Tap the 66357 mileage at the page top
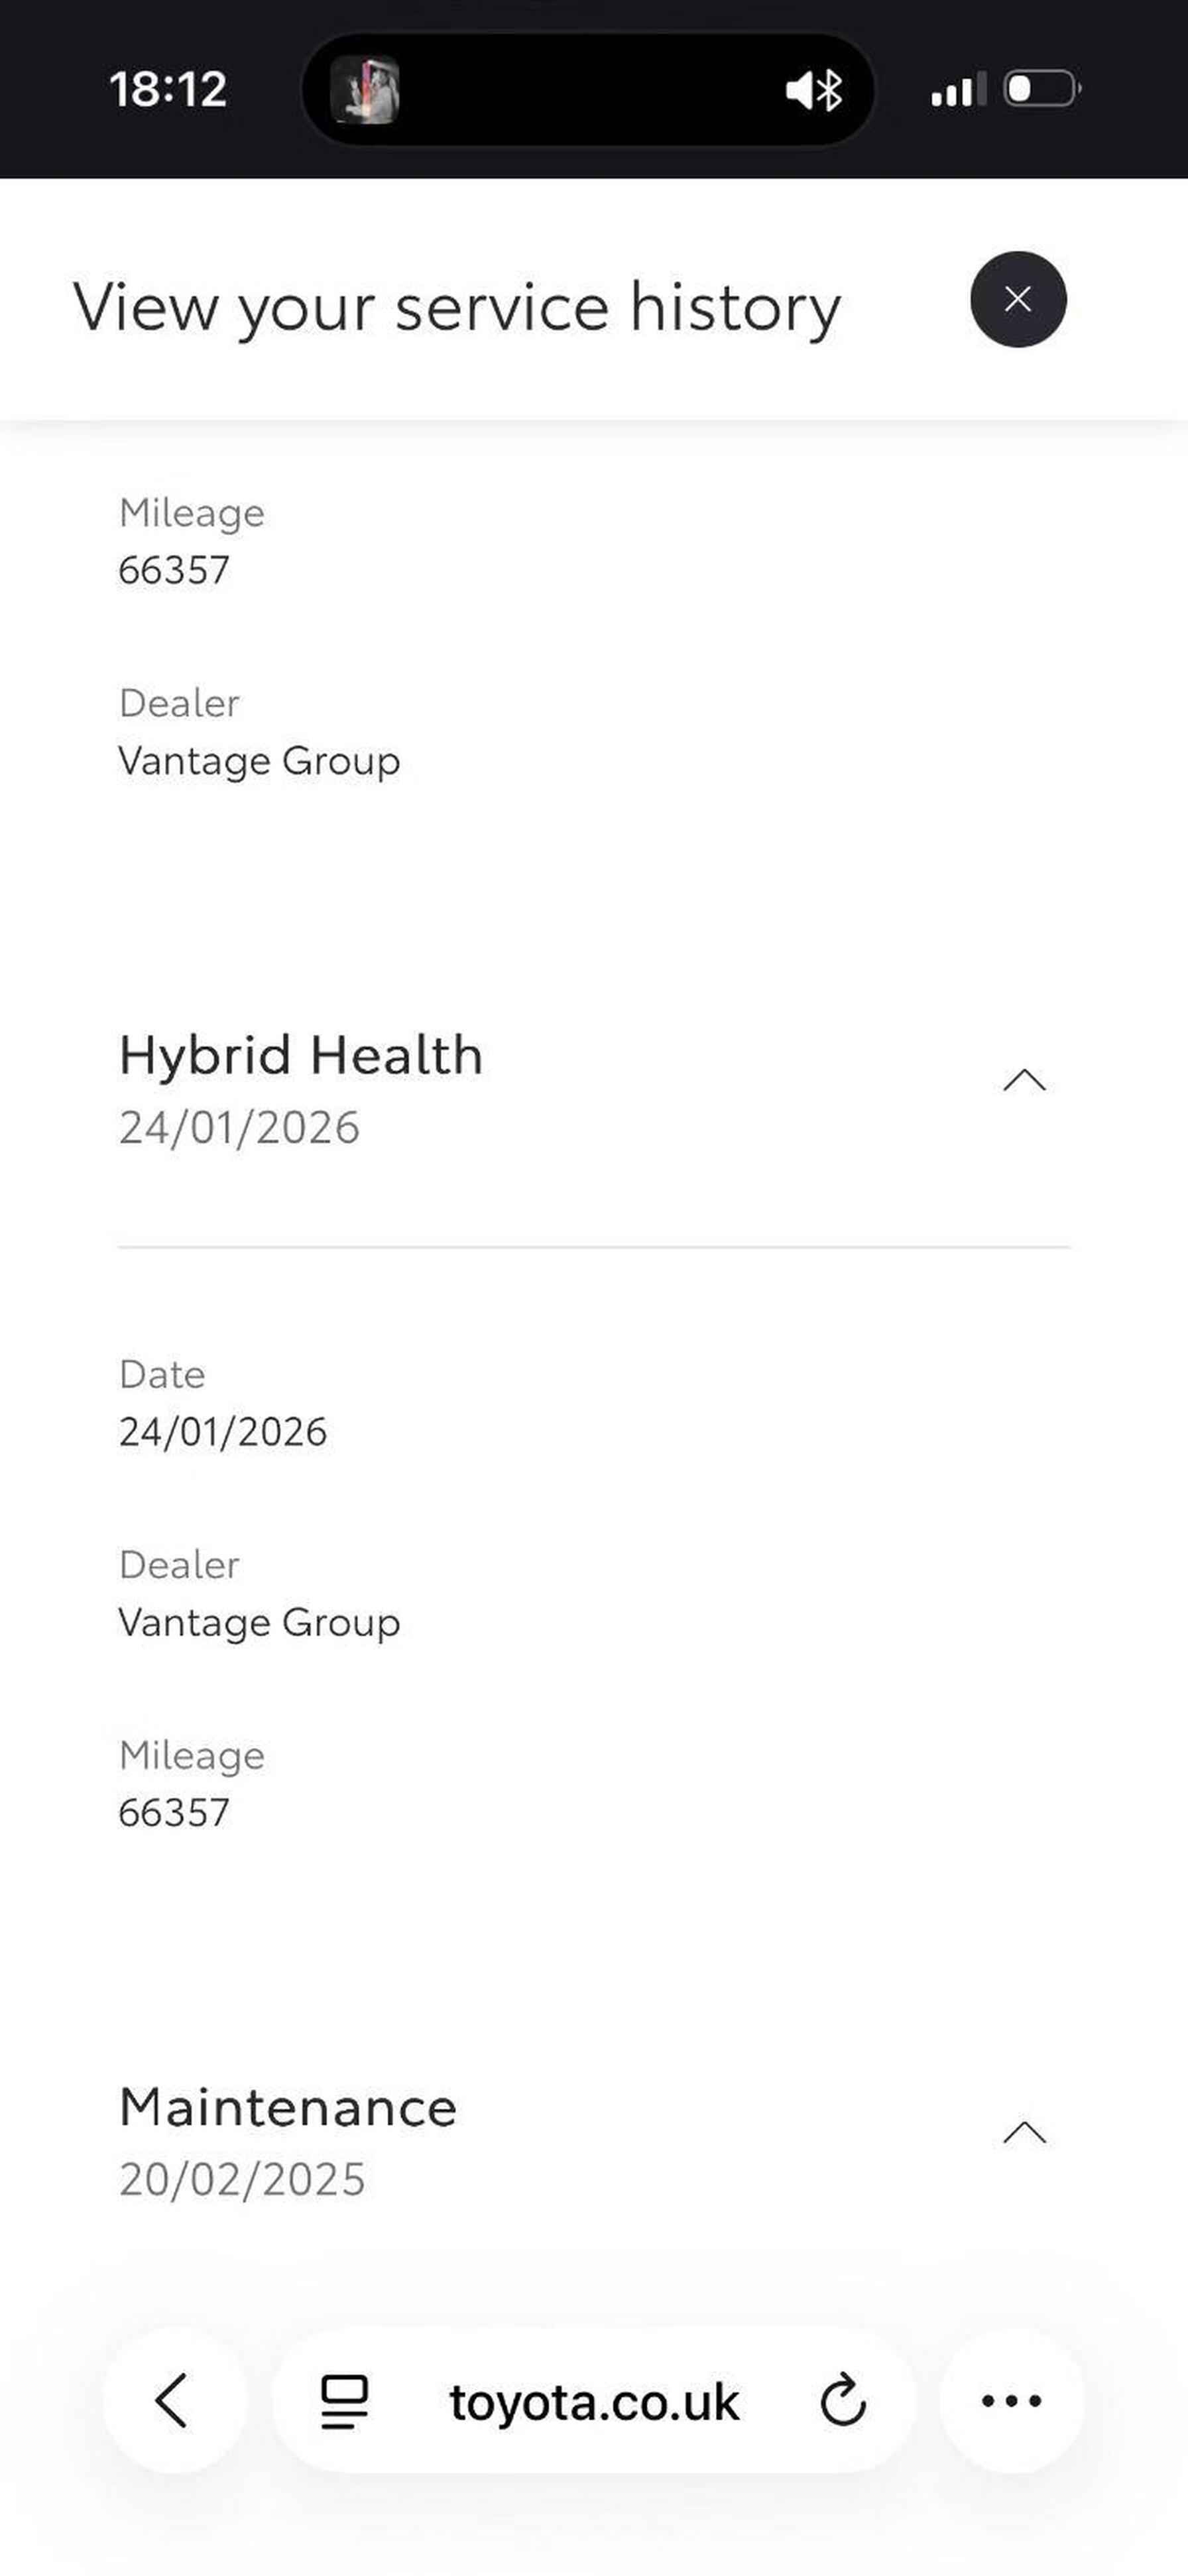This screenshot has width=1188, height=2576. pos(174,570)
